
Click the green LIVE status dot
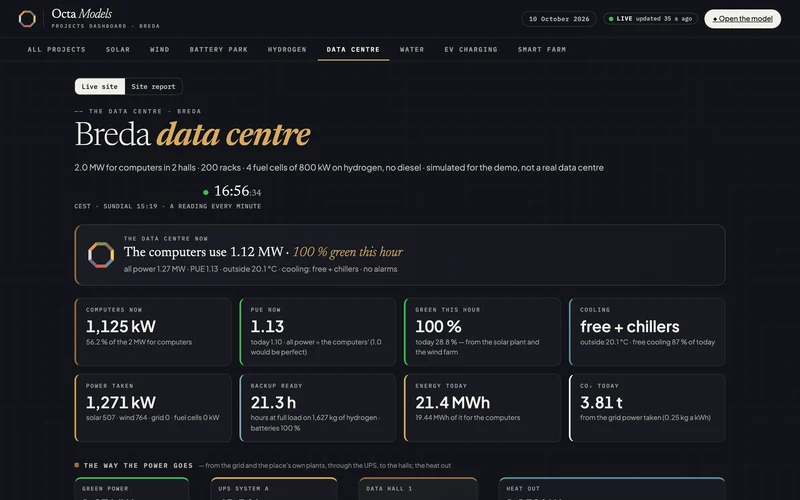611,19
